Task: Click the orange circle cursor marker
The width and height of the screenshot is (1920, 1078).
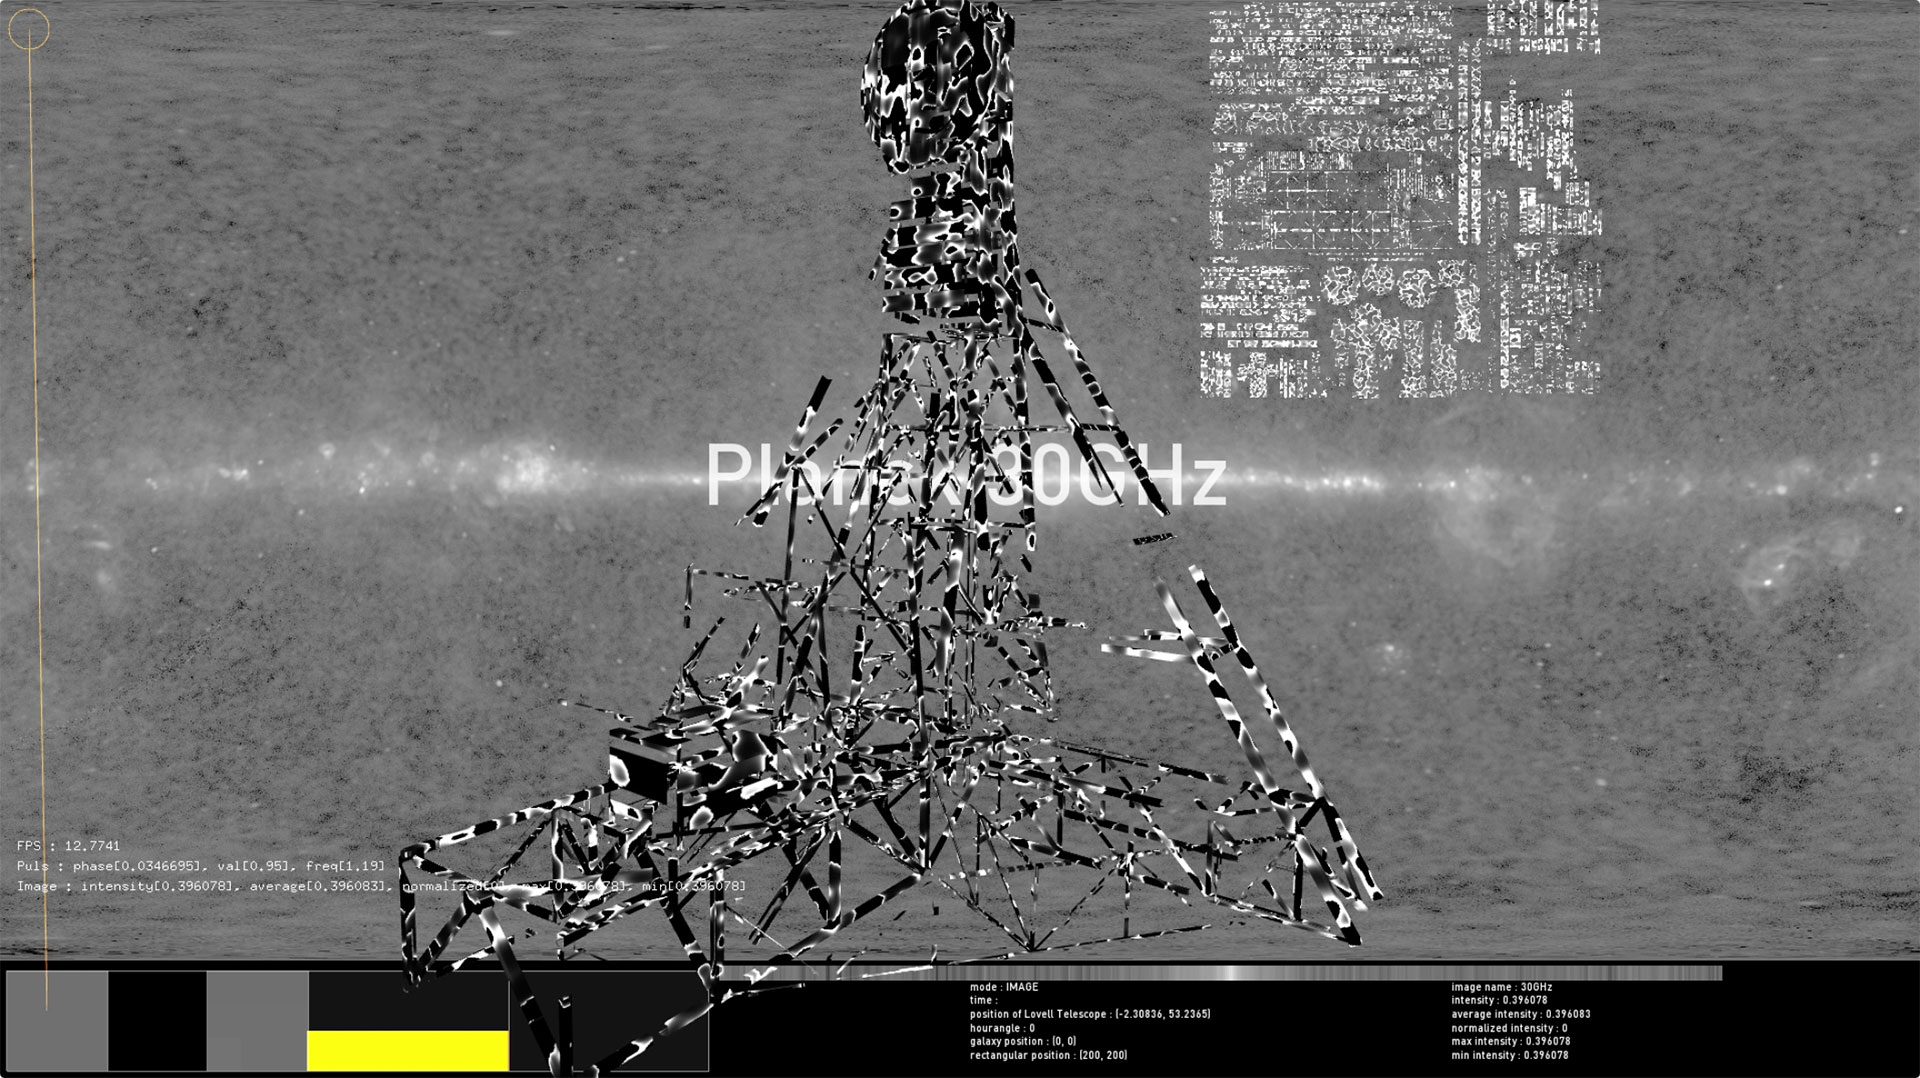Action: [29, 29]
